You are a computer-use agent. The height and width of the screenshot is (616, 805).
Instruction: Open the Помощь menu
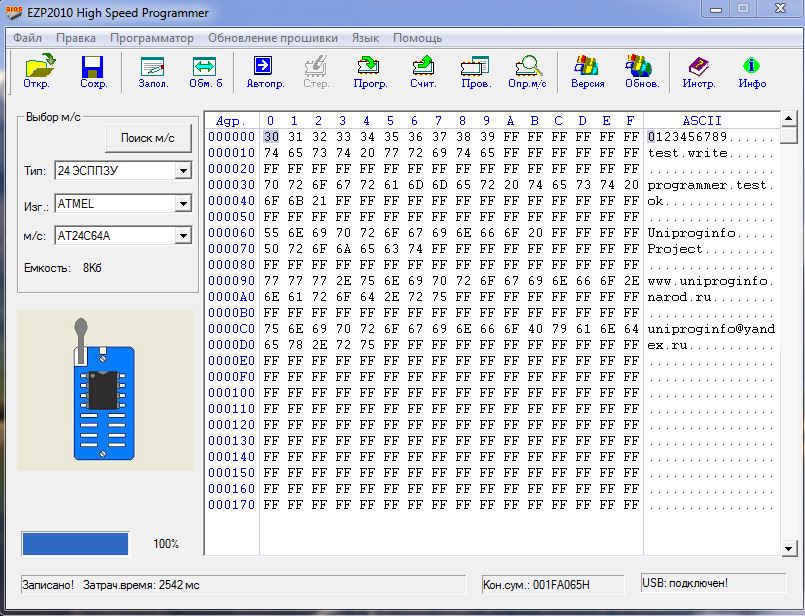point(417,38)
